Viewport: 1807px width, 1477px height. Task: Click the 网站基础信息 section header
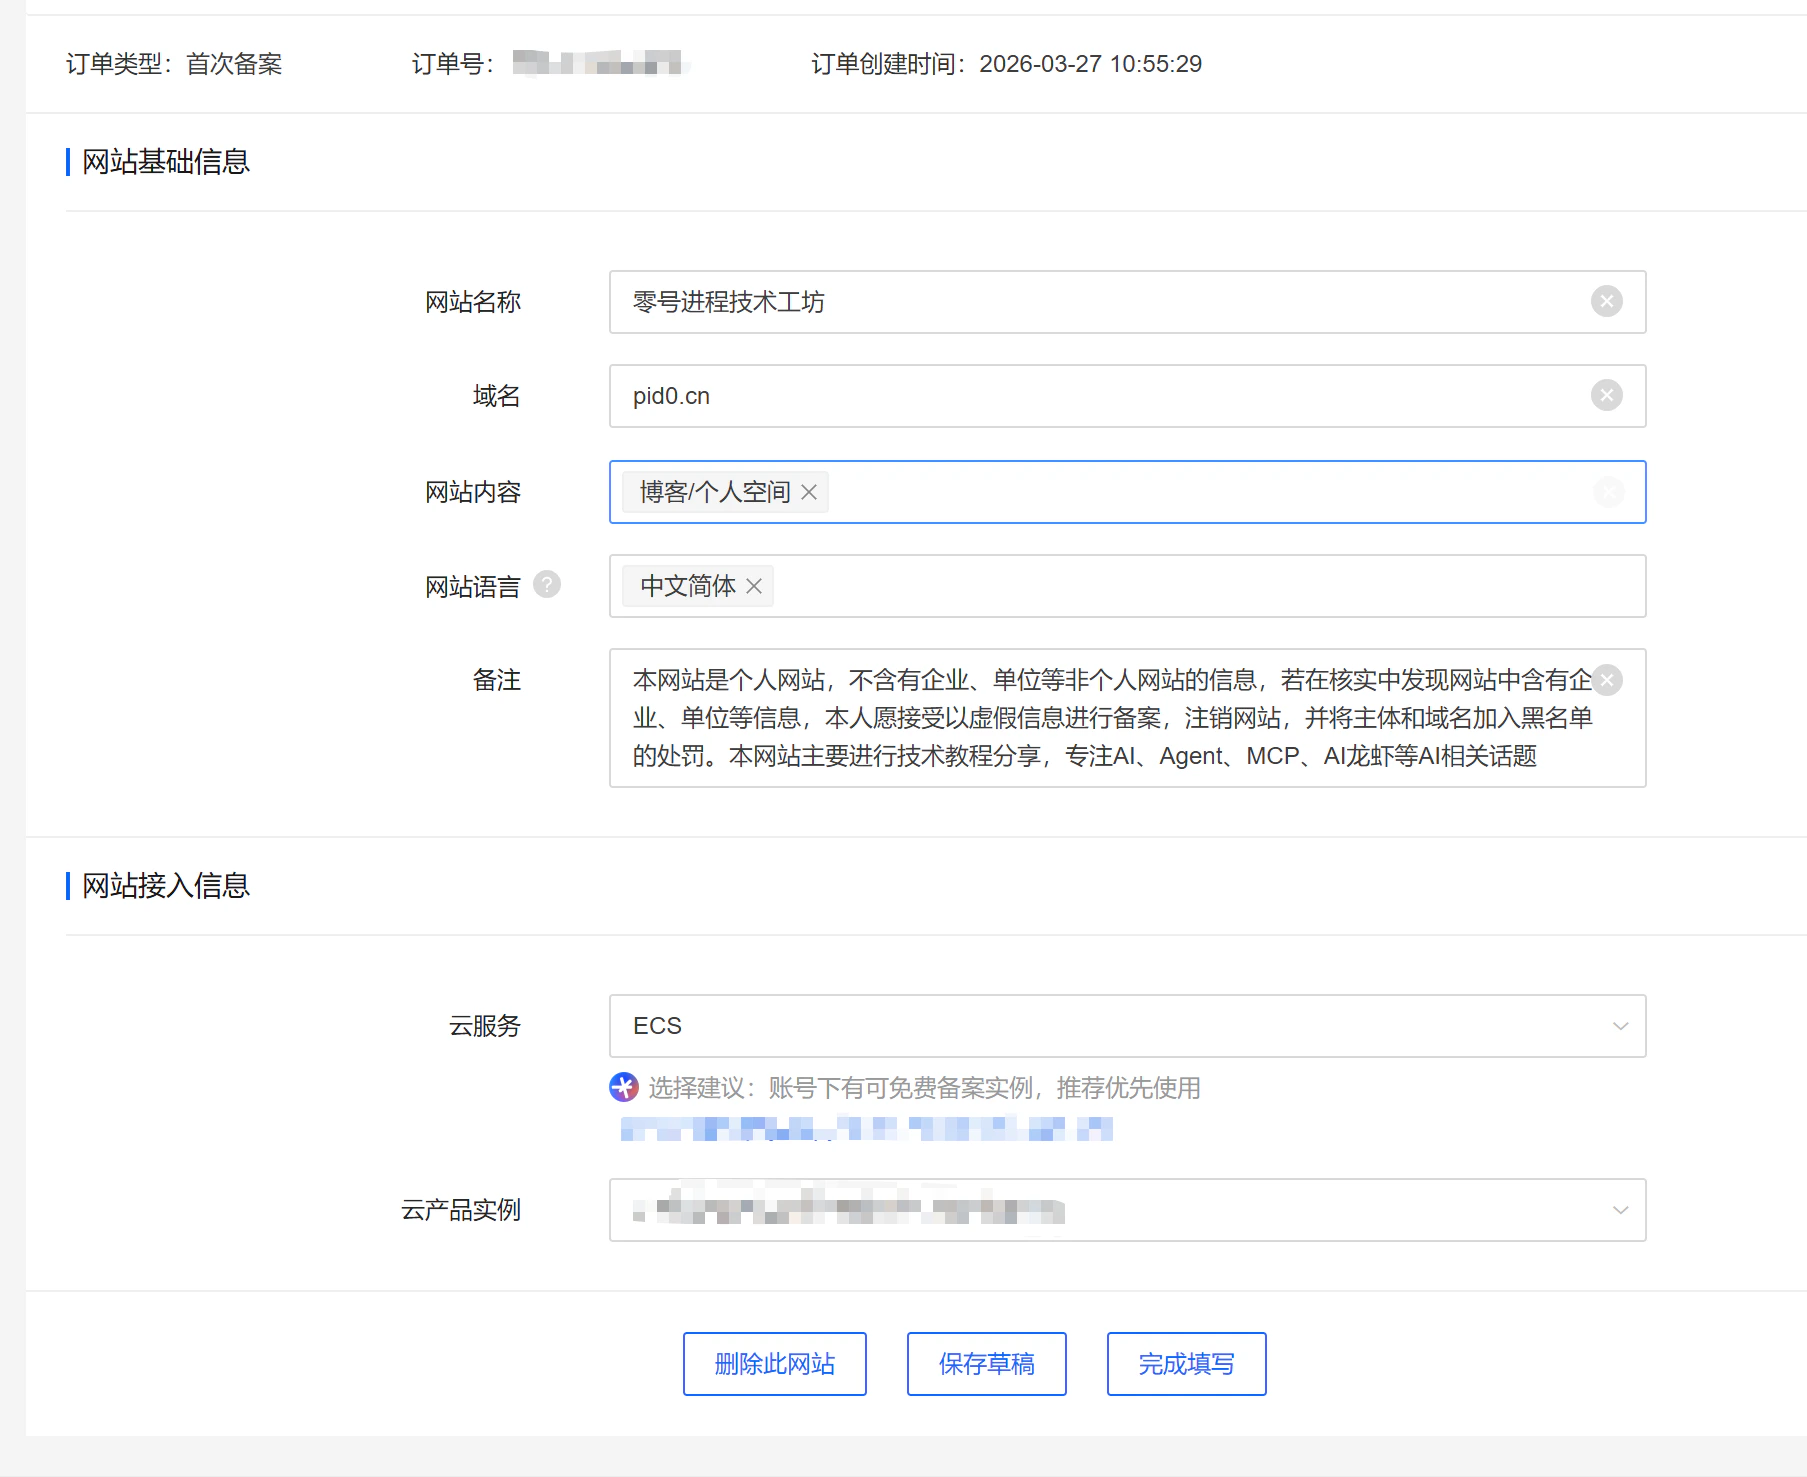[165, 161]
